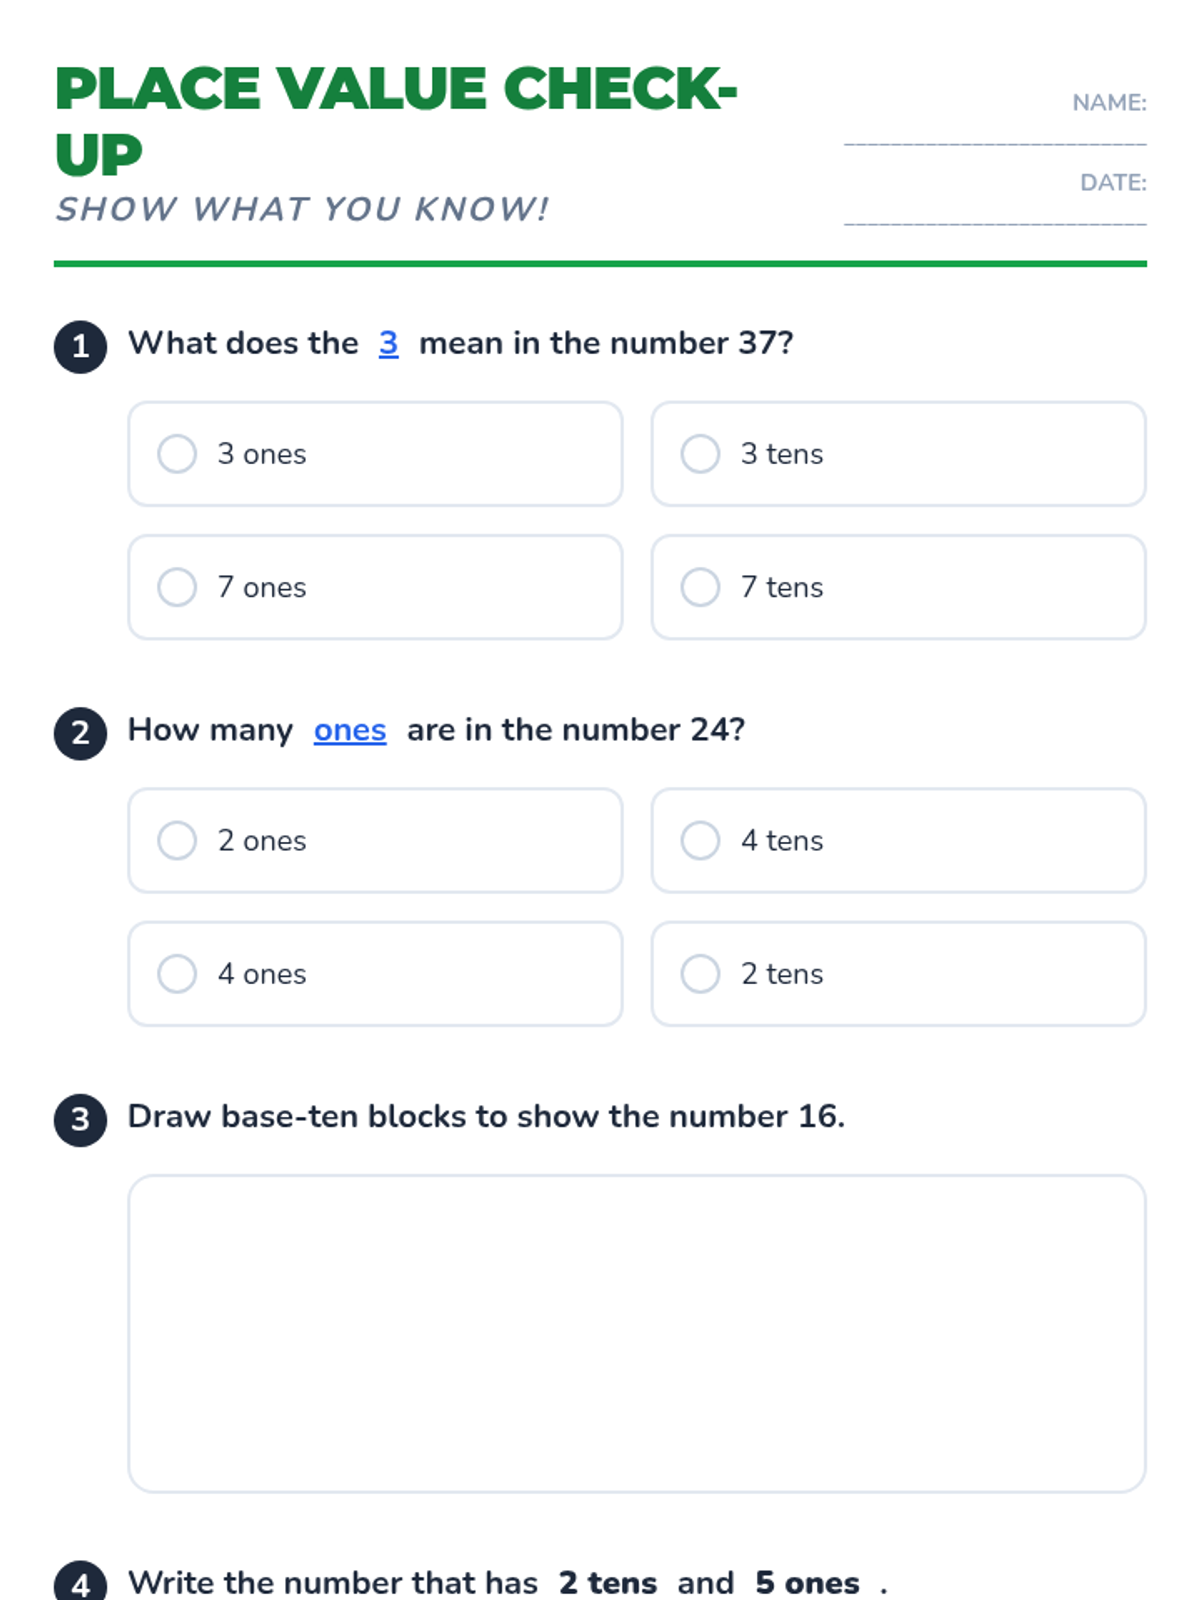Click the bold "2 tens" text in question 4
Image resolution: width=1200 pixels, height=1600 pixels.
(608, 1583)
